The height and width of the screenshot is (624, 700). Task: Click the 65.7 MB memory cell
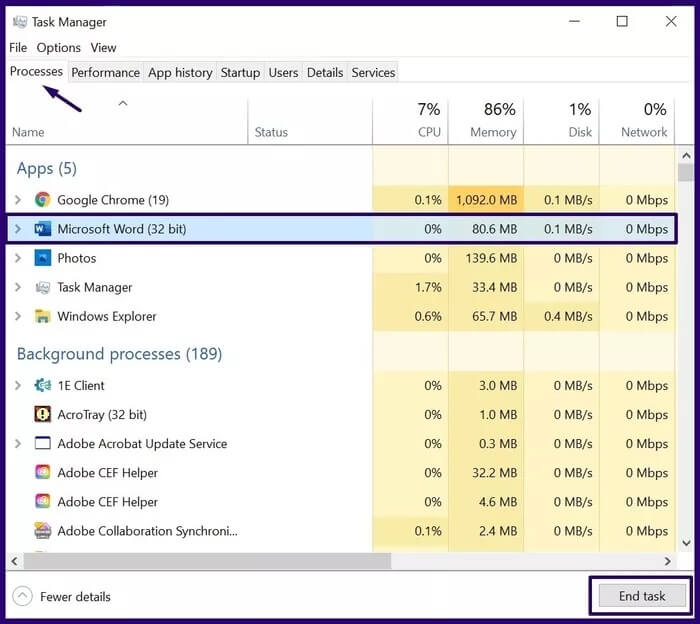[486, 316]
